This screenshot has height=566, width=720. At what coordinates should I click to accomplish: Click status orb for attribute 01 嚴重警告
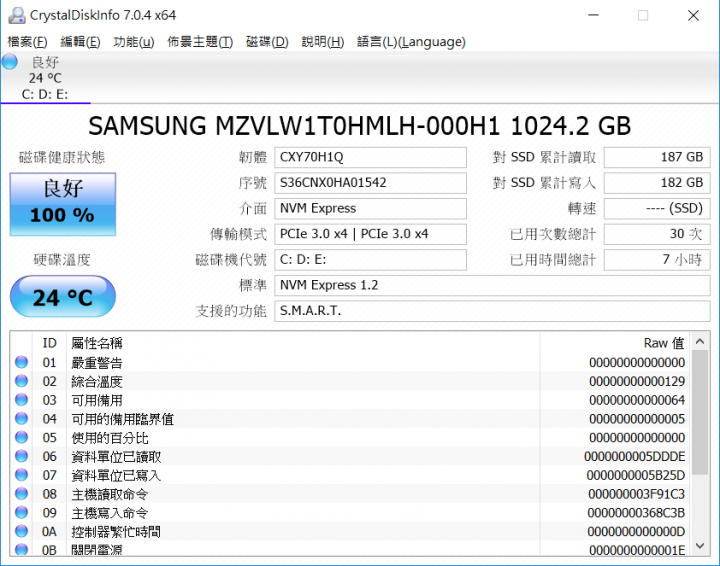22,362
